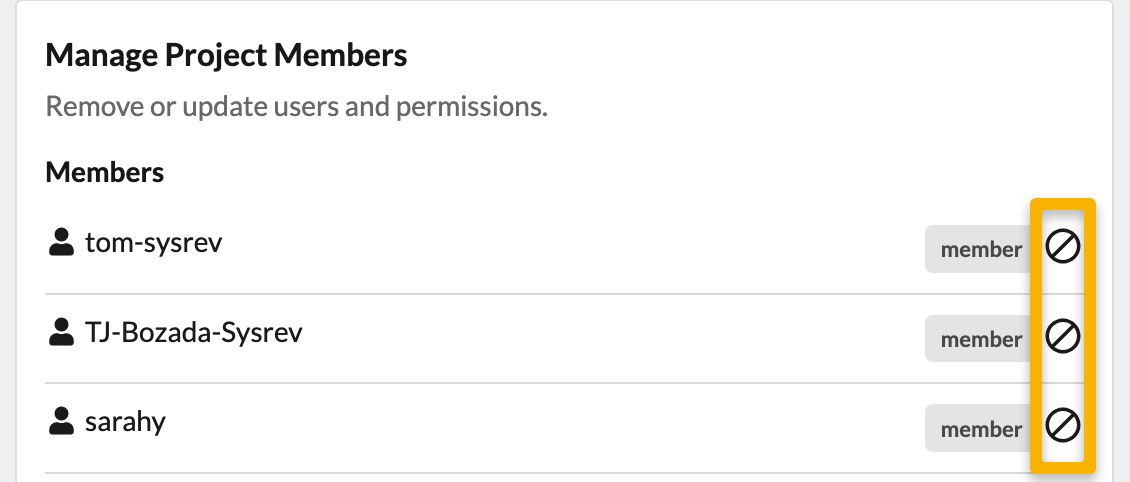The width and height of the screenshot is (1130, 482).
Task: Change the member role badge for TJ-Bozada-Sysrev
Action: click(x=980, y=339)
